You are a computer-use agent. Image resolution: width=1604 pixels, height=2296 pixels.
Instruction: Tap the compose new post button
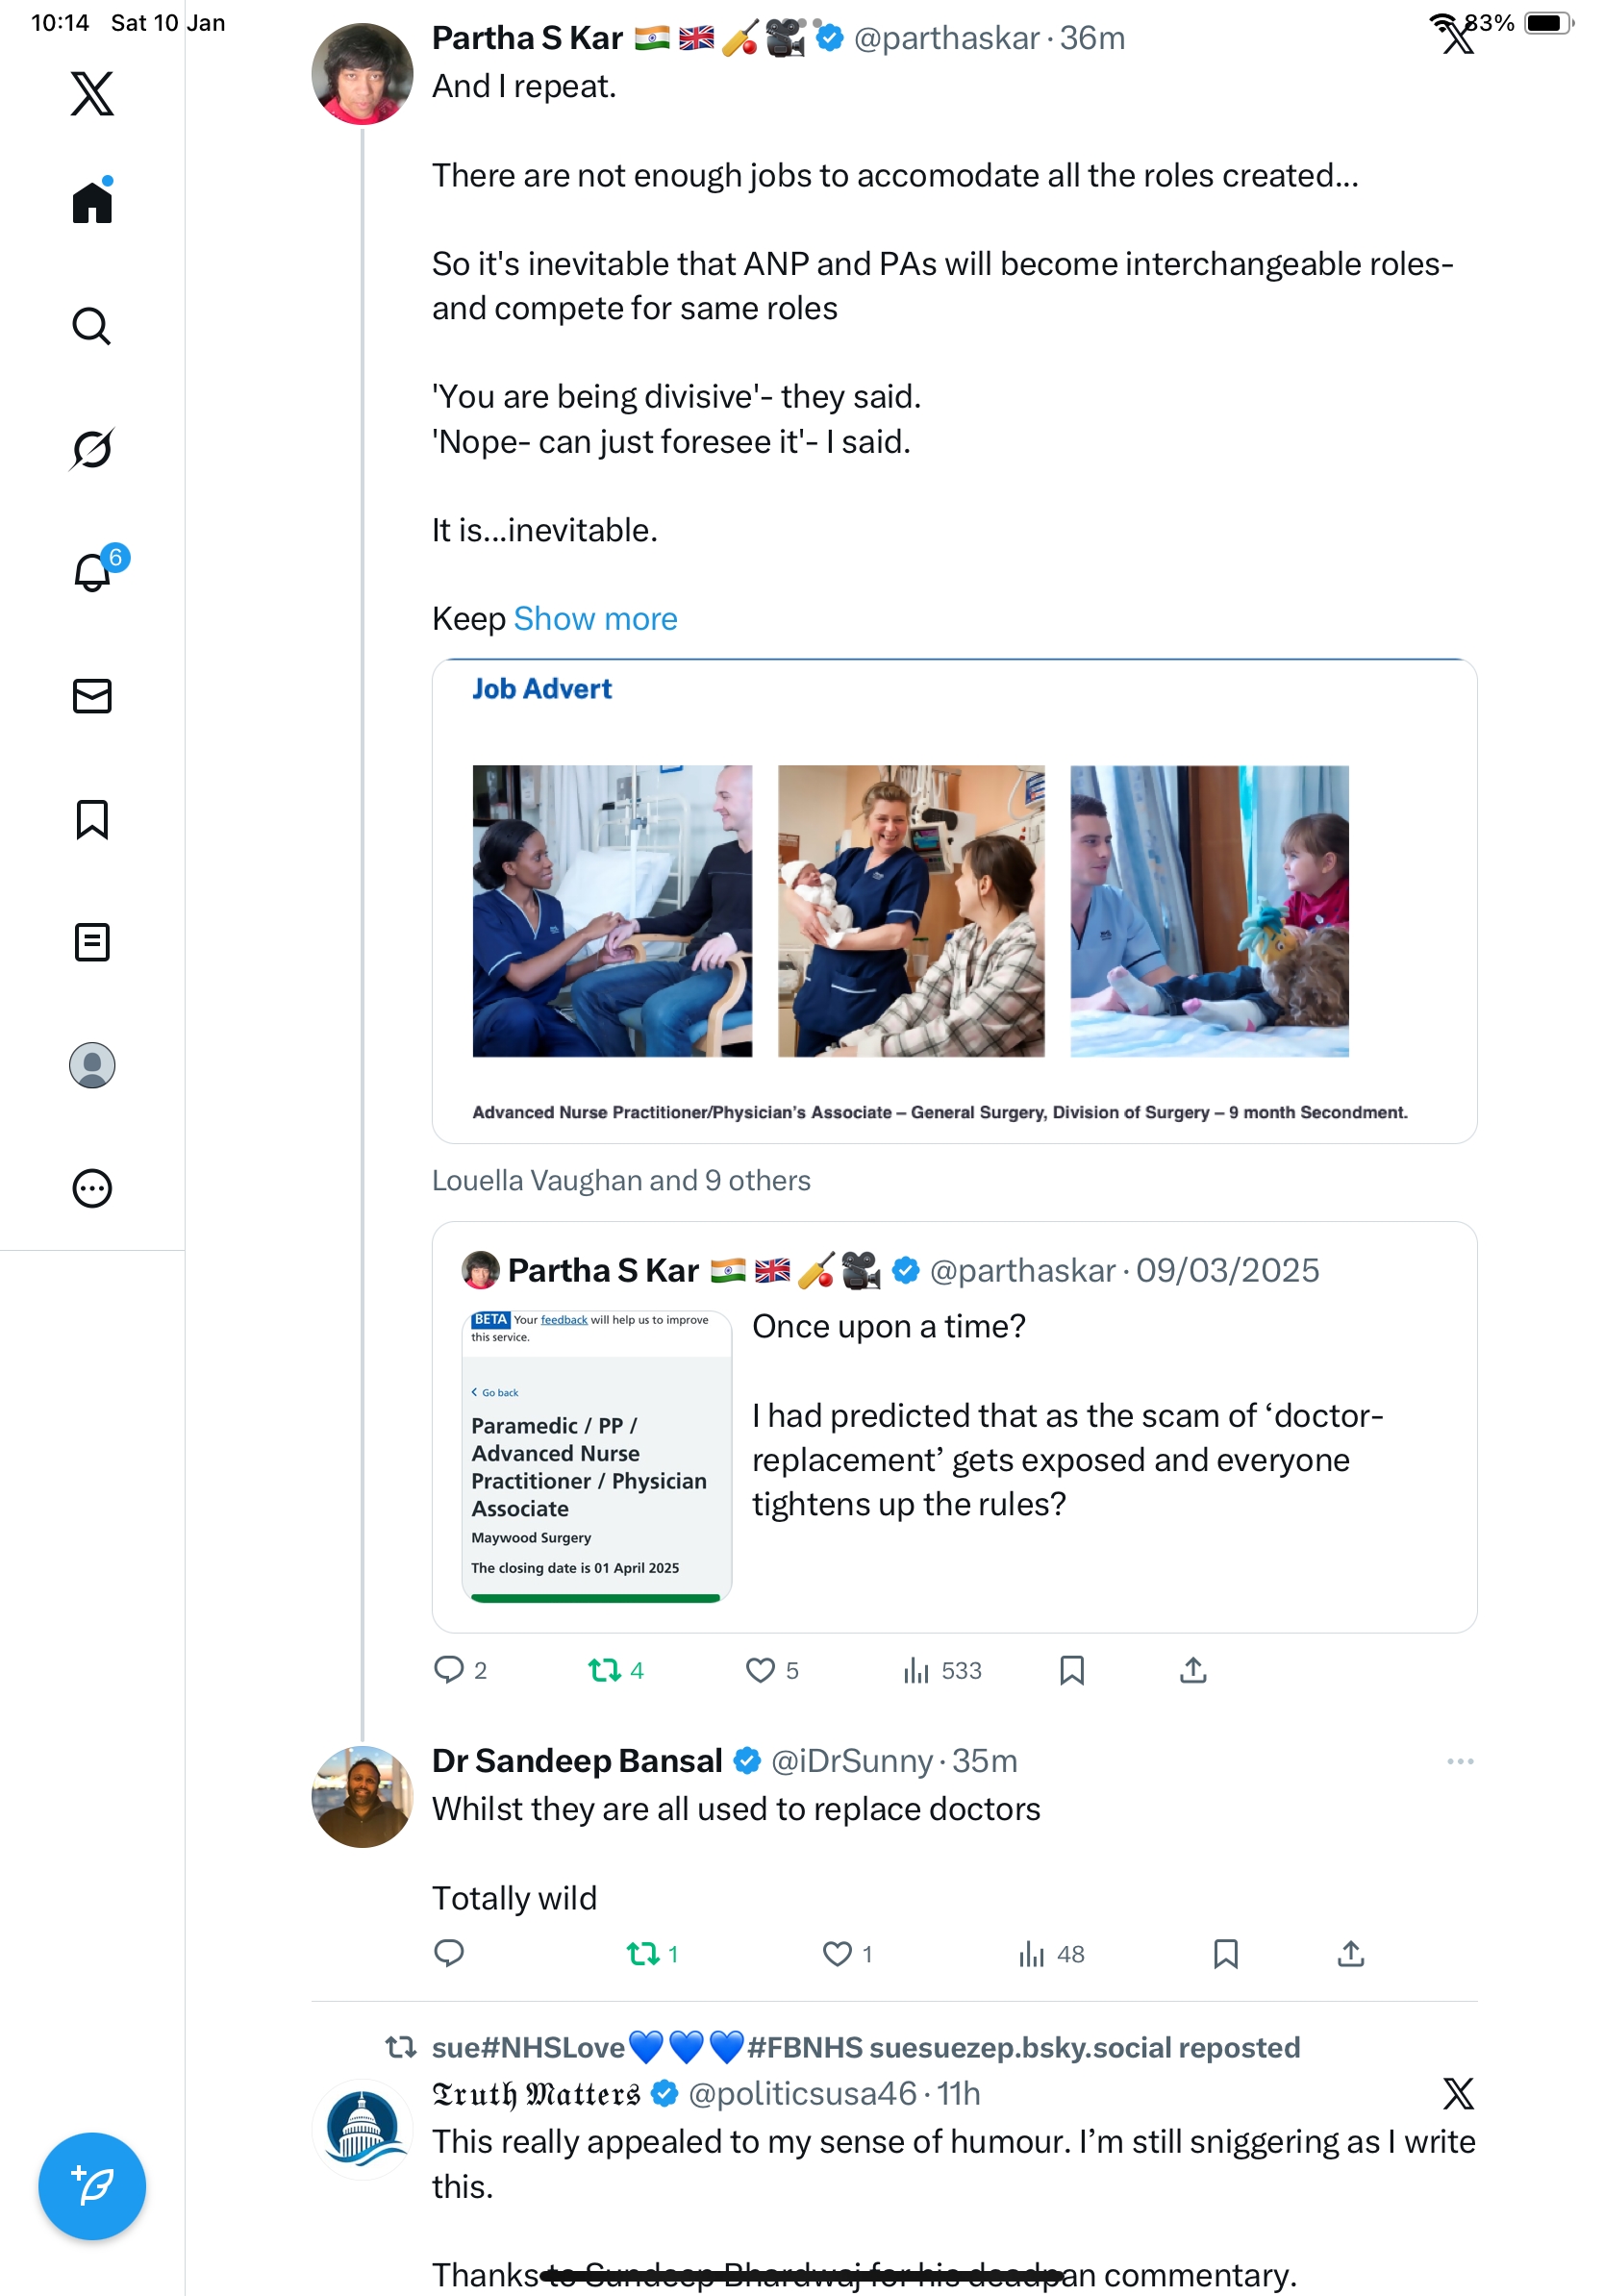pyautogui.click(x=92, y=2186)
